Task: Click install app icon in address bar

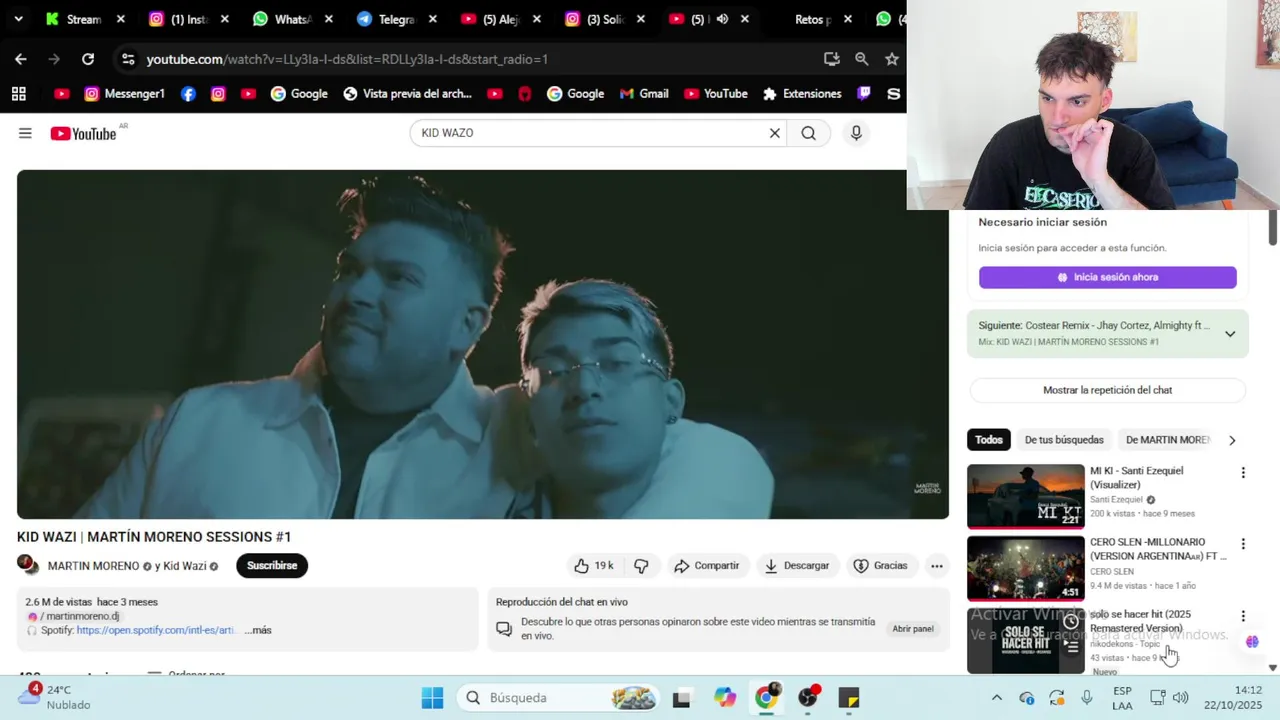Action: pos(831,59)
